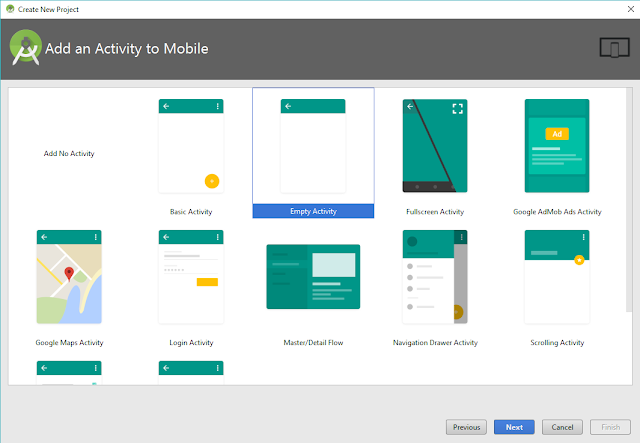Image resolution: width=640 pixels, height=443 pixels.
Task: Close the Create New Project dialog
Action: tap(631, 9)
